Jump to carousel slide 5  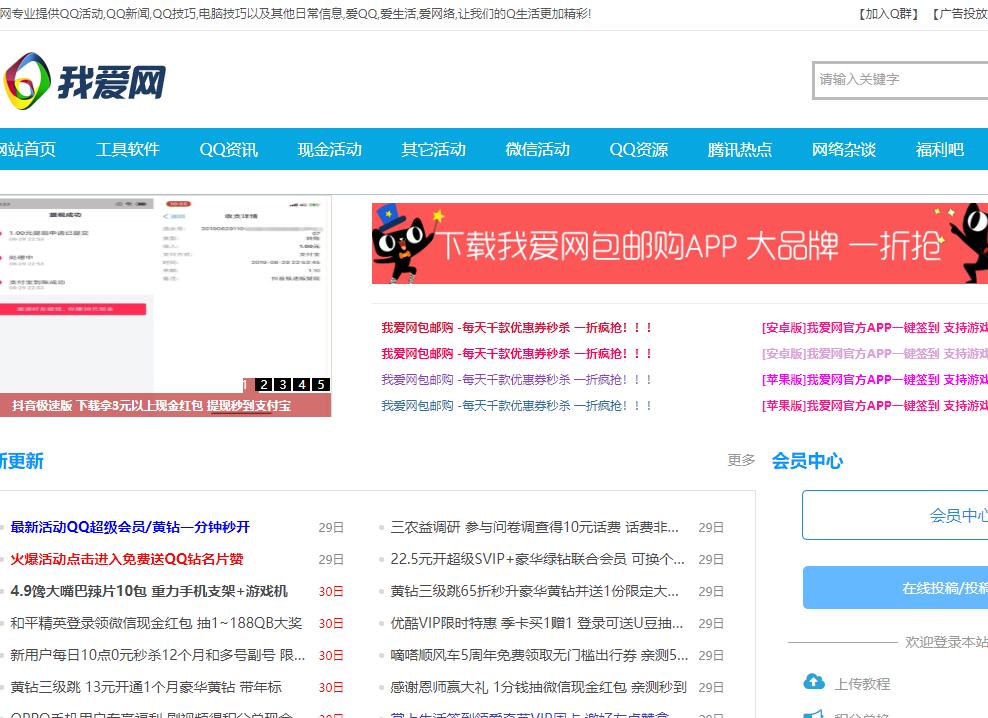(x=320, y=384)
